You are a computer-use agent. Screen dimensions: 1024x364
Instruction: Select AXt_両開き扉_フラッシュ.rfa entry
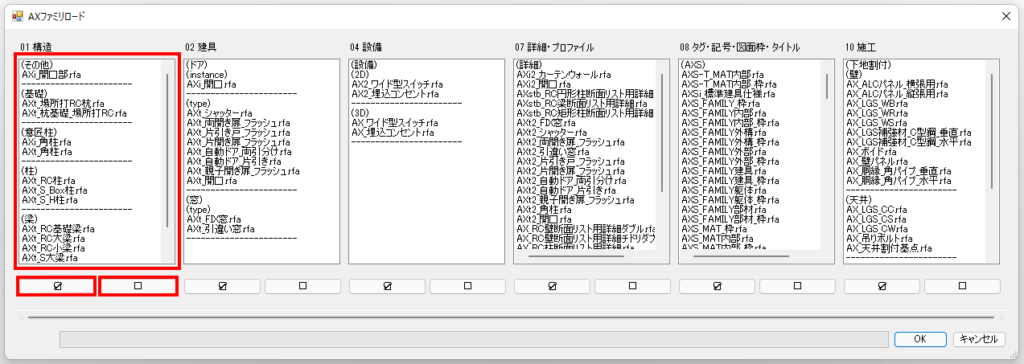pos(238,123)
